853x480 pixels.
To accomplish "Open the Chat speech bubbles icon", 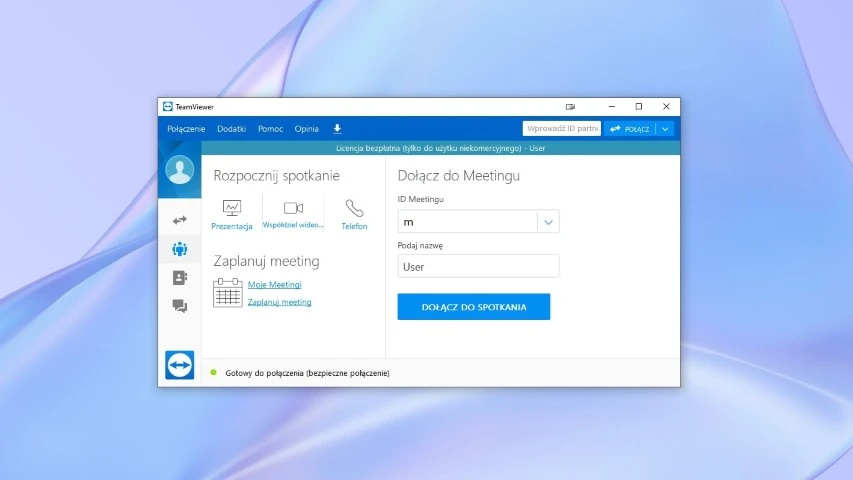I will click(180, 306).
